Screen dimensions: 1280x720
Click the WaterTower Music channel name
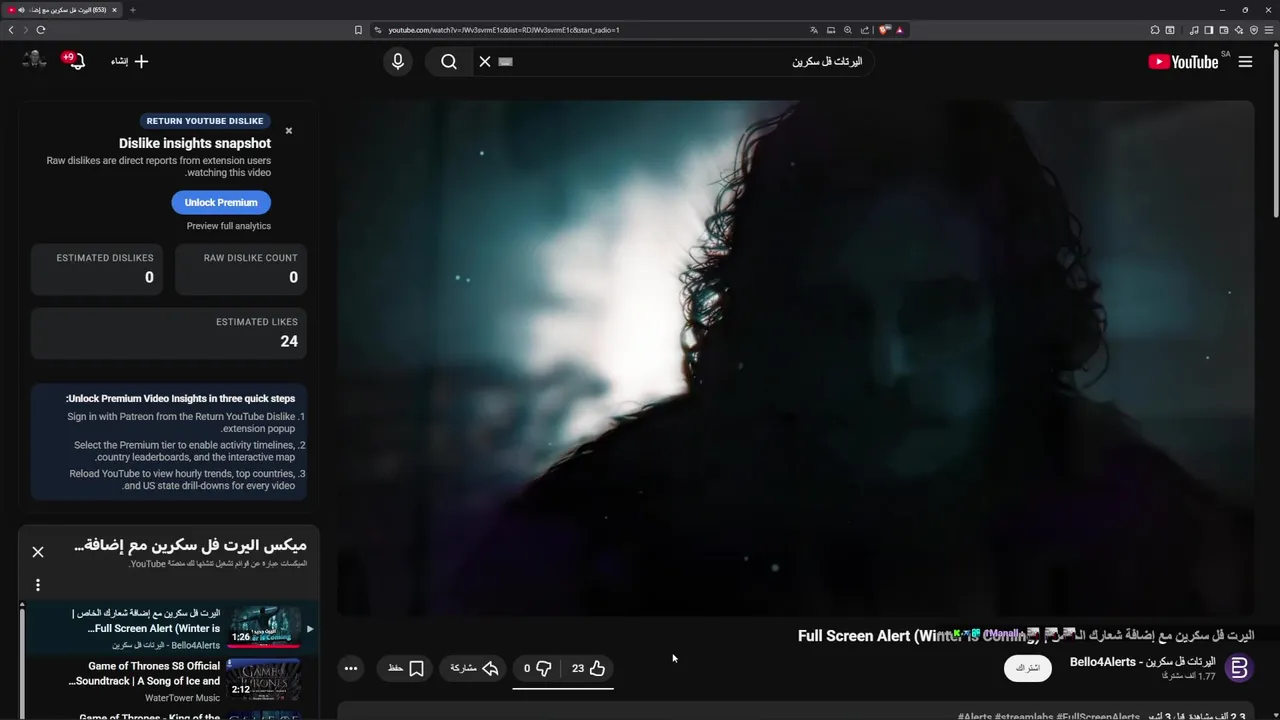182,698
